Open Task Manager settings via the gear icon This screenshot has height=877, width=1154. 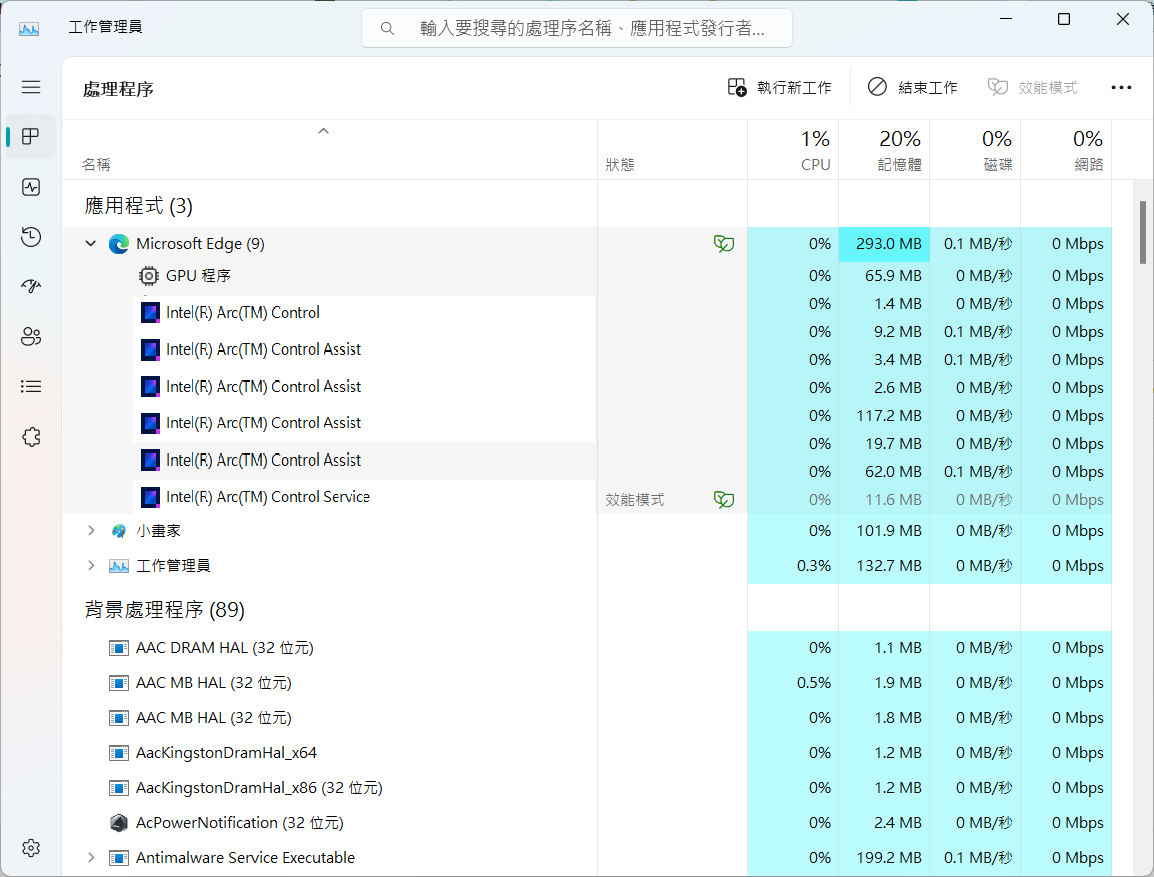click(31, 848)
